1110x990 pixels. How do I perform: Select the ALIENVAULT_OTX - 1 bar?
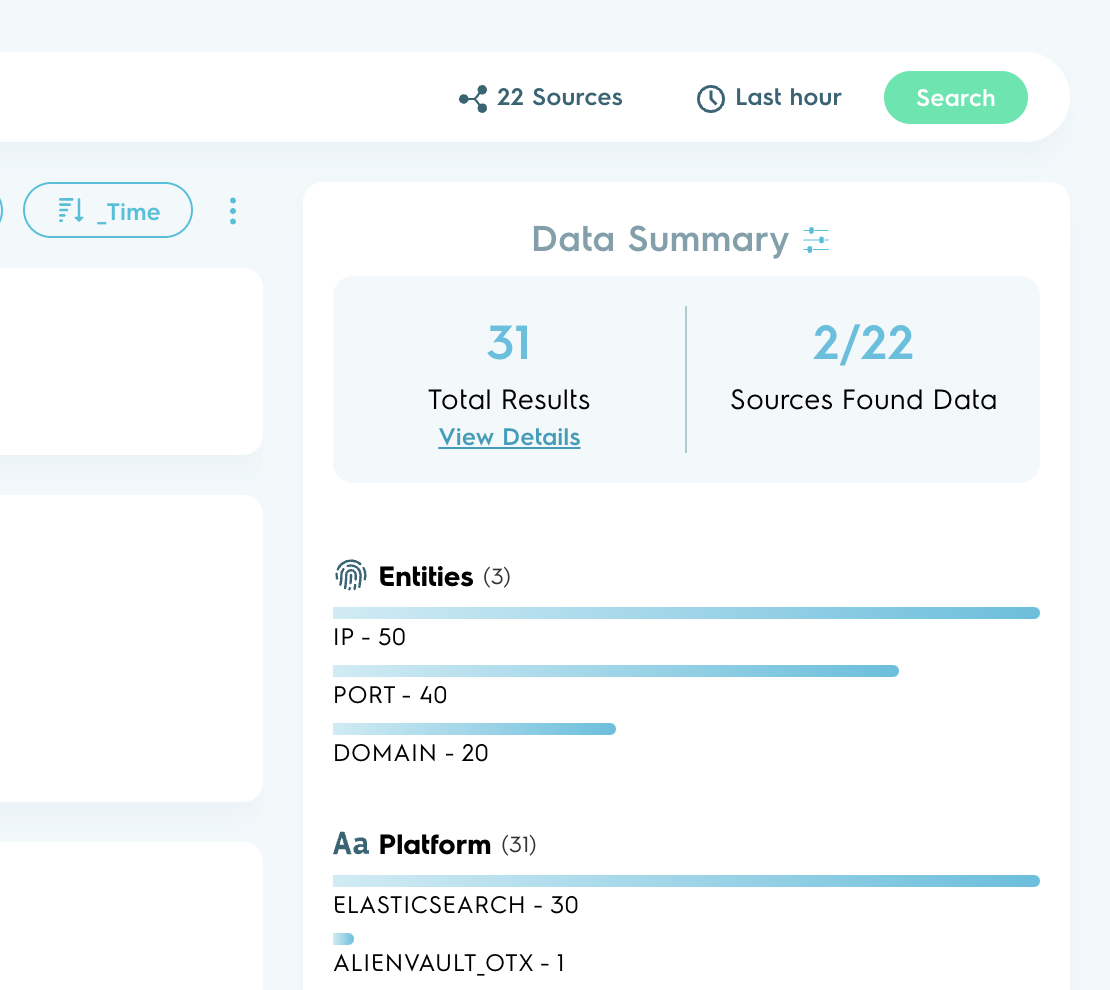tap(343, 939)
